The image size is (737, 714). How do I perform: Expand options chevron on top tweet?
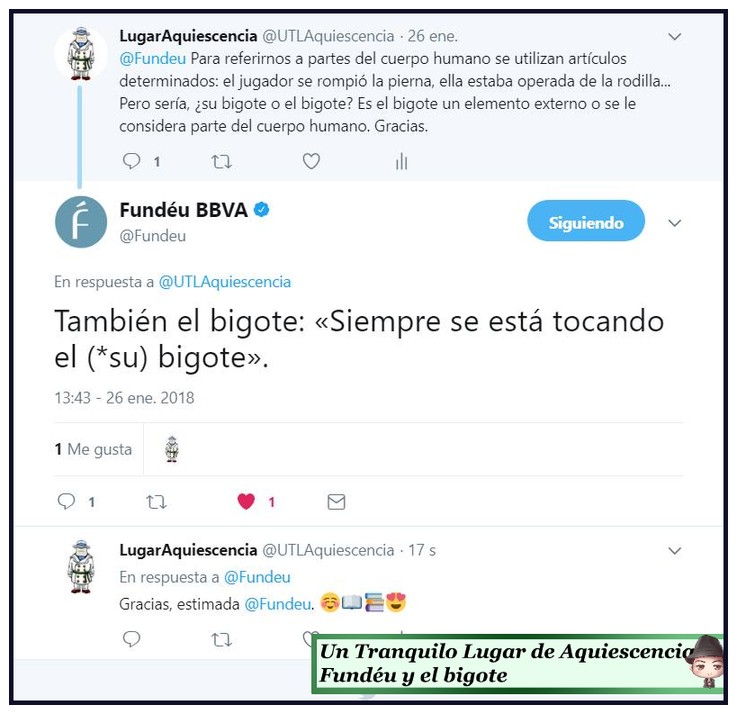675,36
